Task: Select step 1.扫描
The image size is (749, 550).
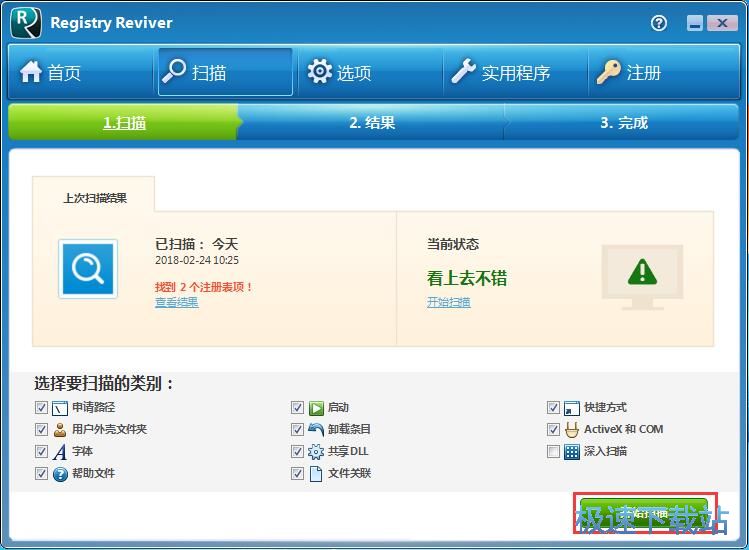Action: point(124,123)
